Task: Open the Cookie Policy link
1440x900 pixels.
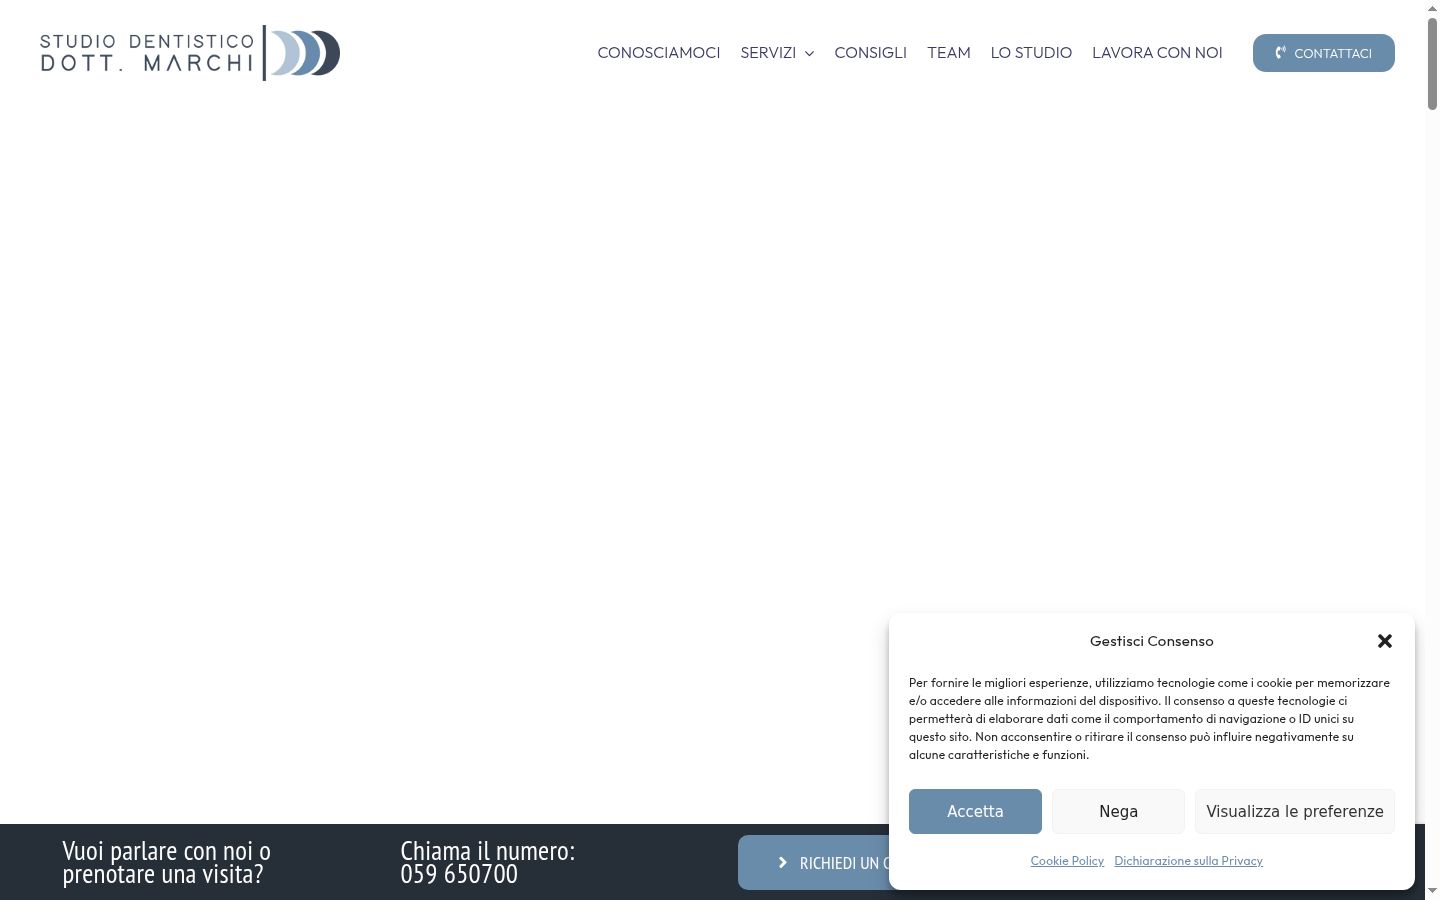Action: pyautogui.click(x=1067, y=861)
